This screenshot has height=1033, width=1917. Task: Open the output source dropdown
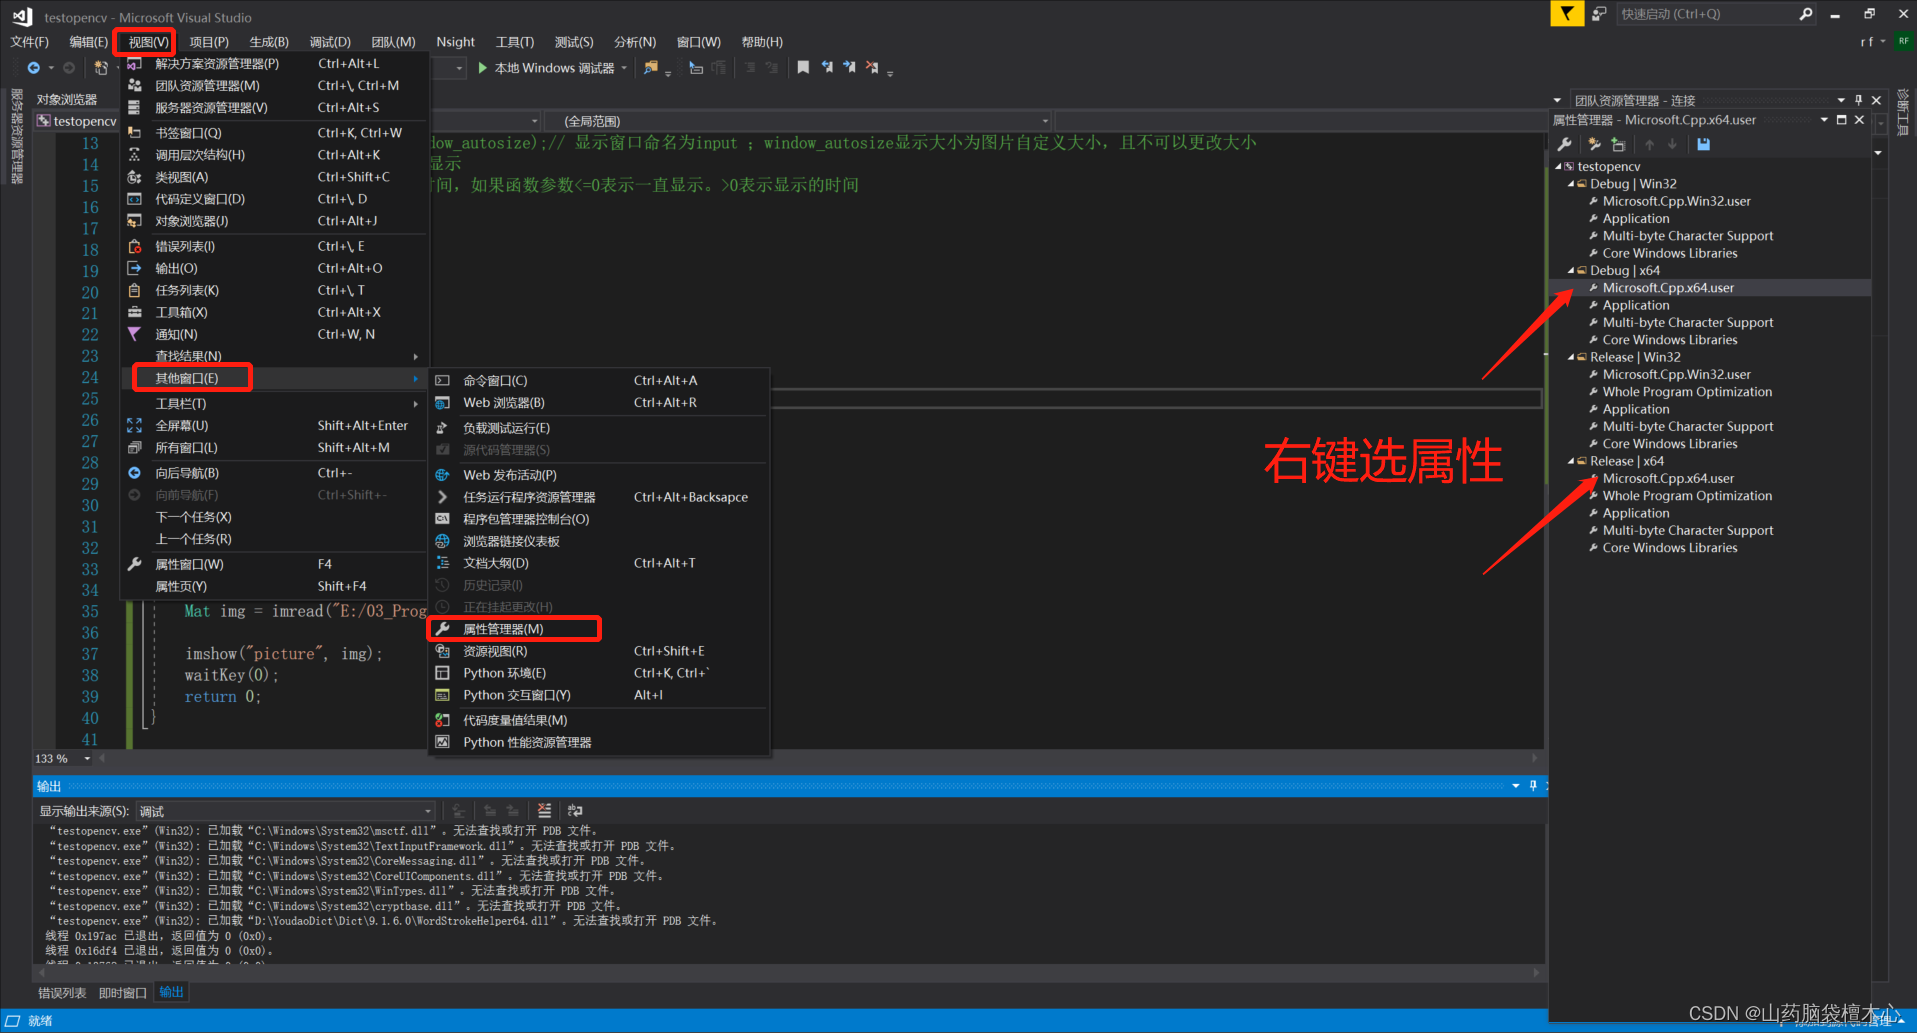coord(428,811)
